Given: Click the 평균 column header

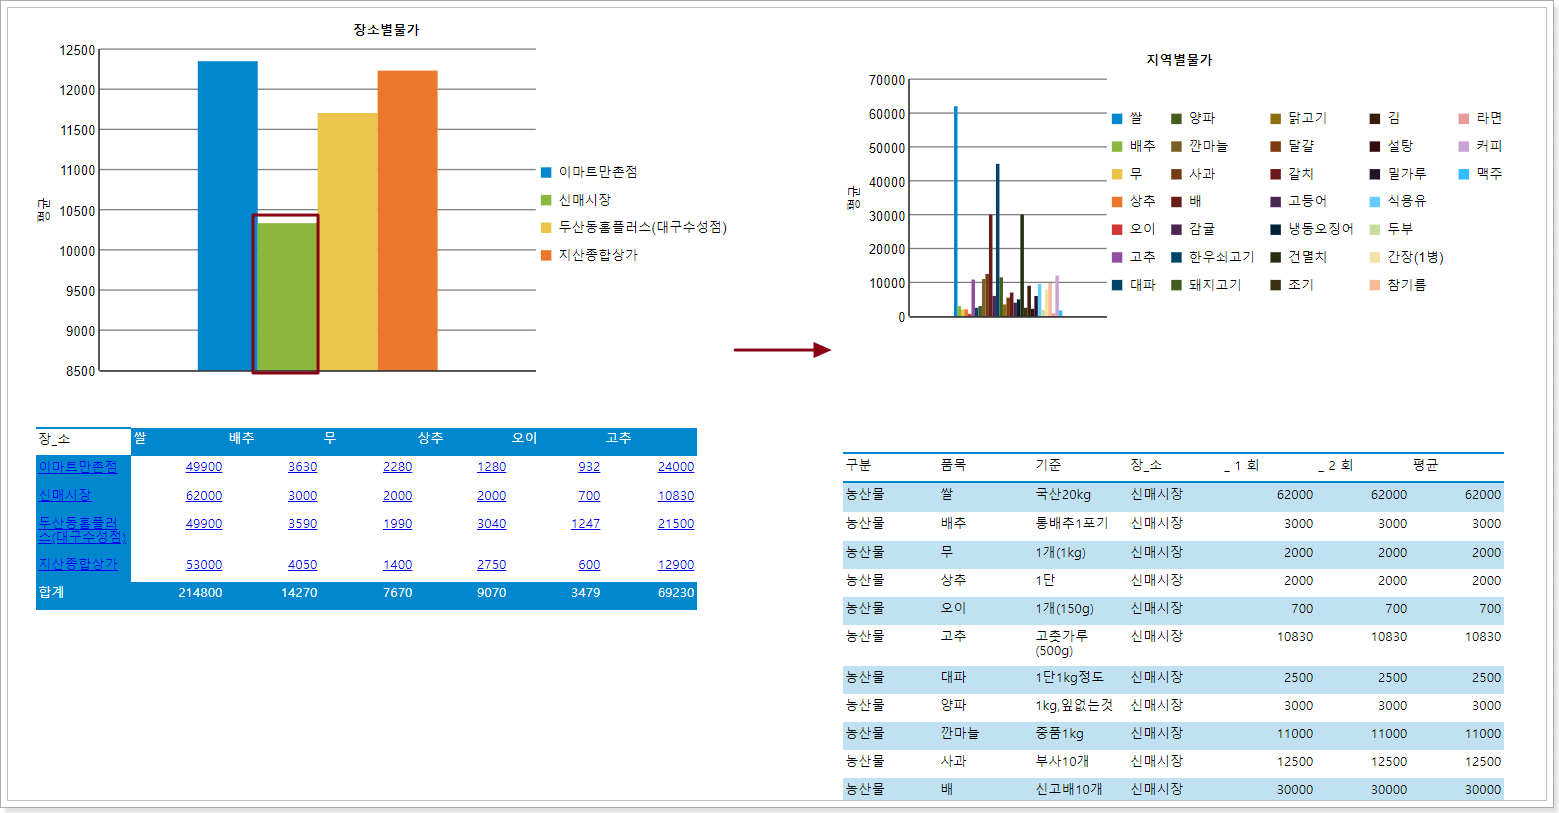Looking at the screenshot, I should coord(1425,465).
